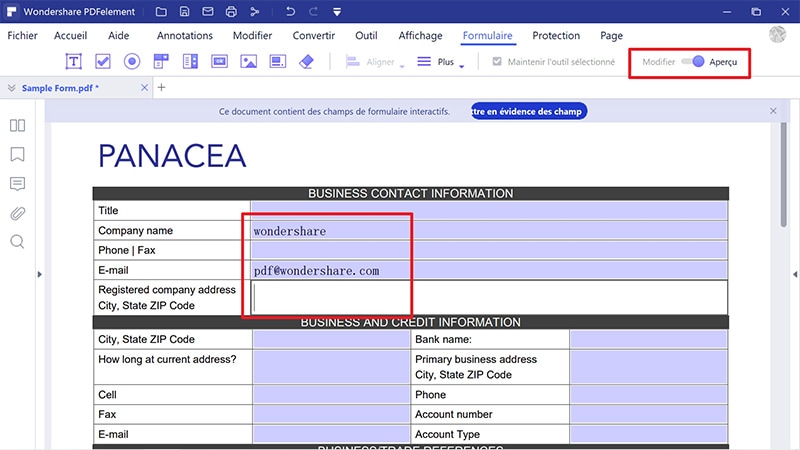Viewport: 800px width, 450px height.
Task: Print the document using printer icon
Action: (x=231, y=11)
